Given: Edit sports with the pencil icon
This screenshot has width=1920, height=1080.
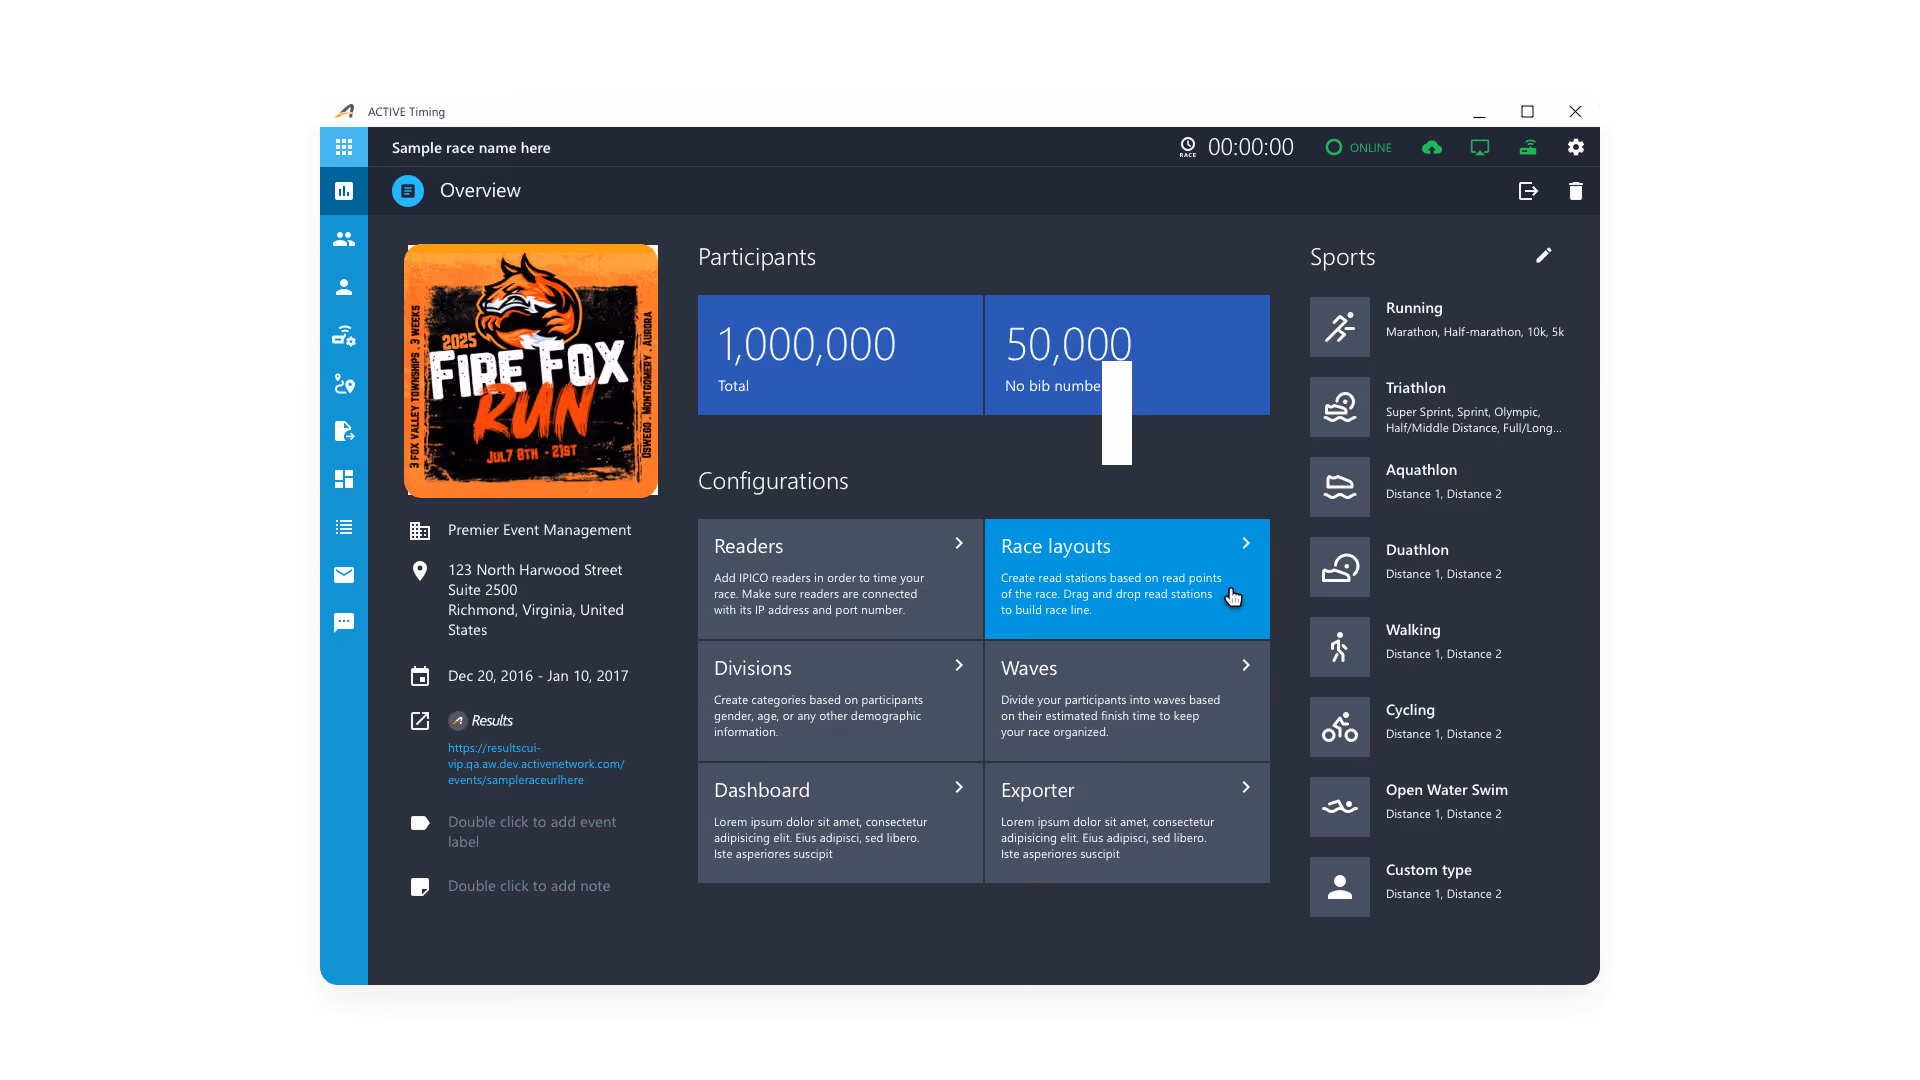Looking at the screenshot, I should coord(1544,256).
